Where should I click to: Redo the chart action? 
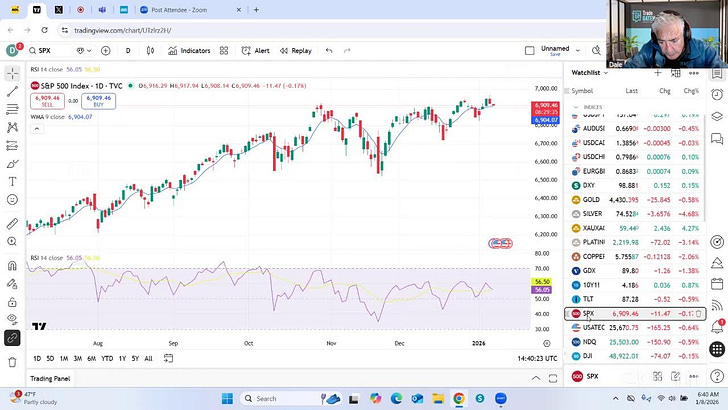(x=347, y=51)
